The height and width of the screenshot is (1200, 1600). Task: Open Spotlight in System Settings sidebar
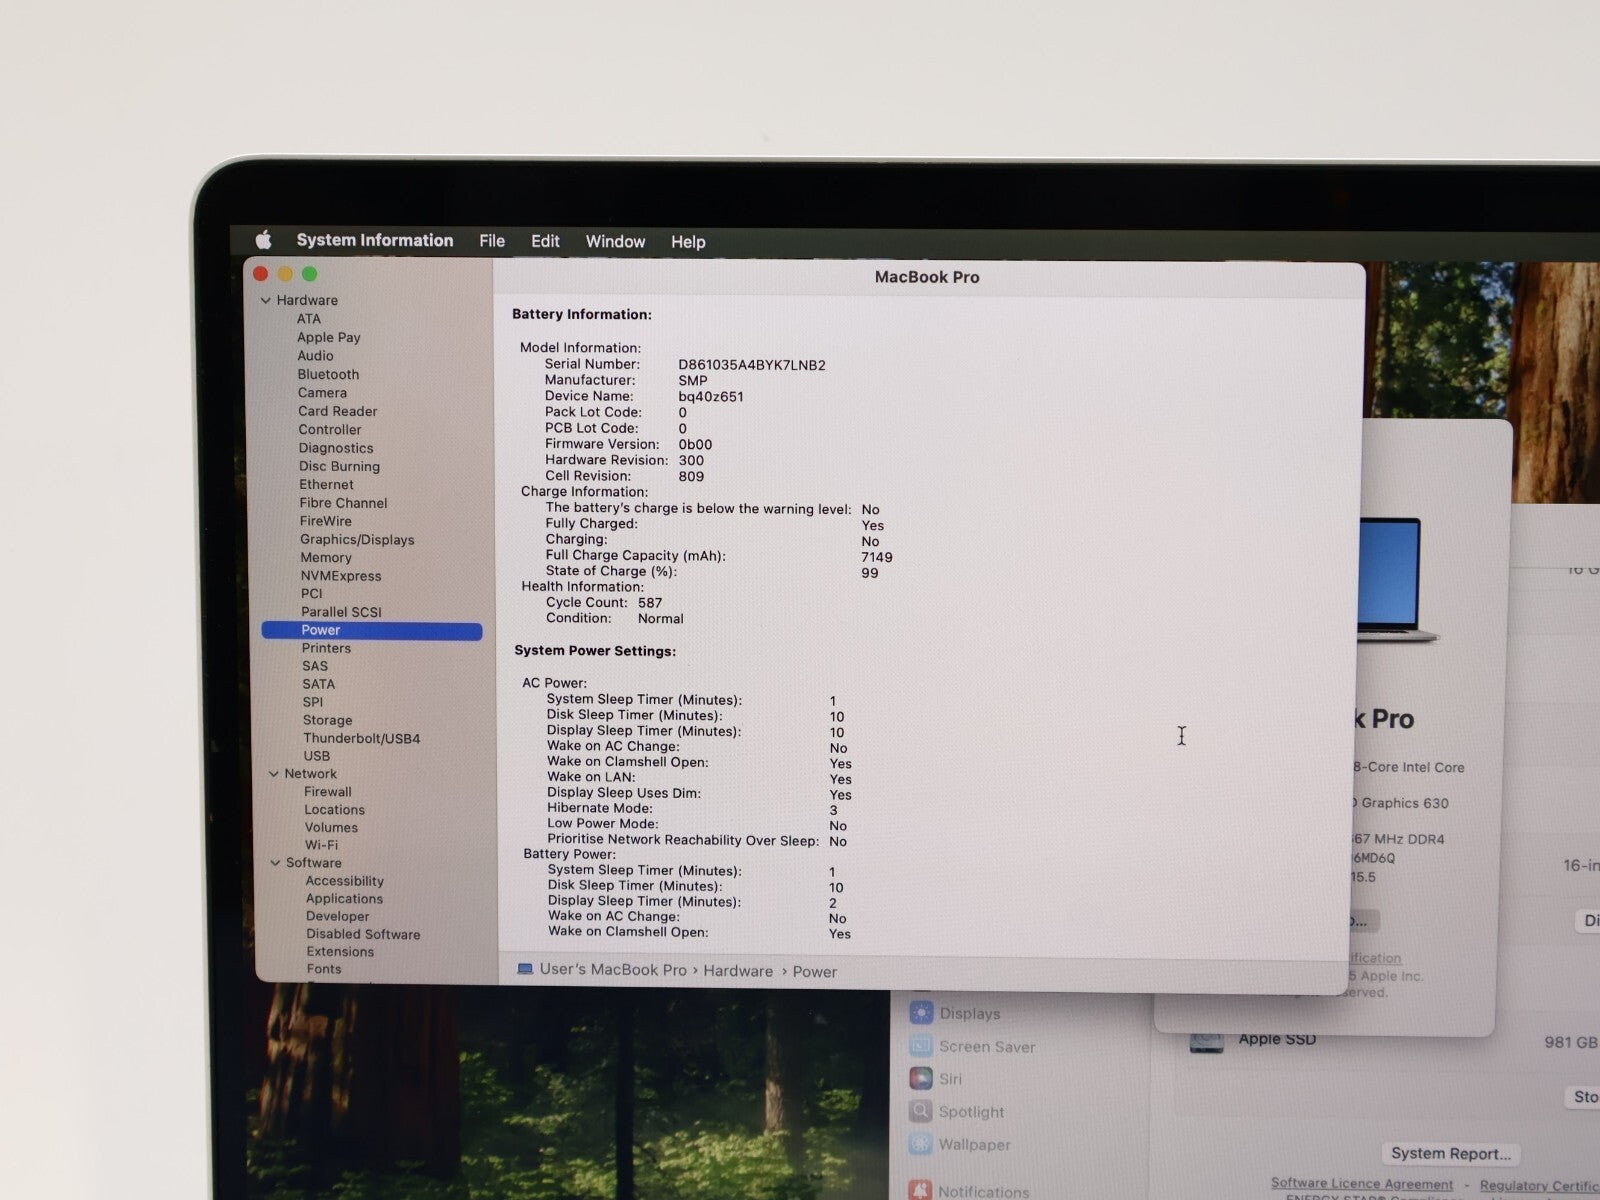957,1112
